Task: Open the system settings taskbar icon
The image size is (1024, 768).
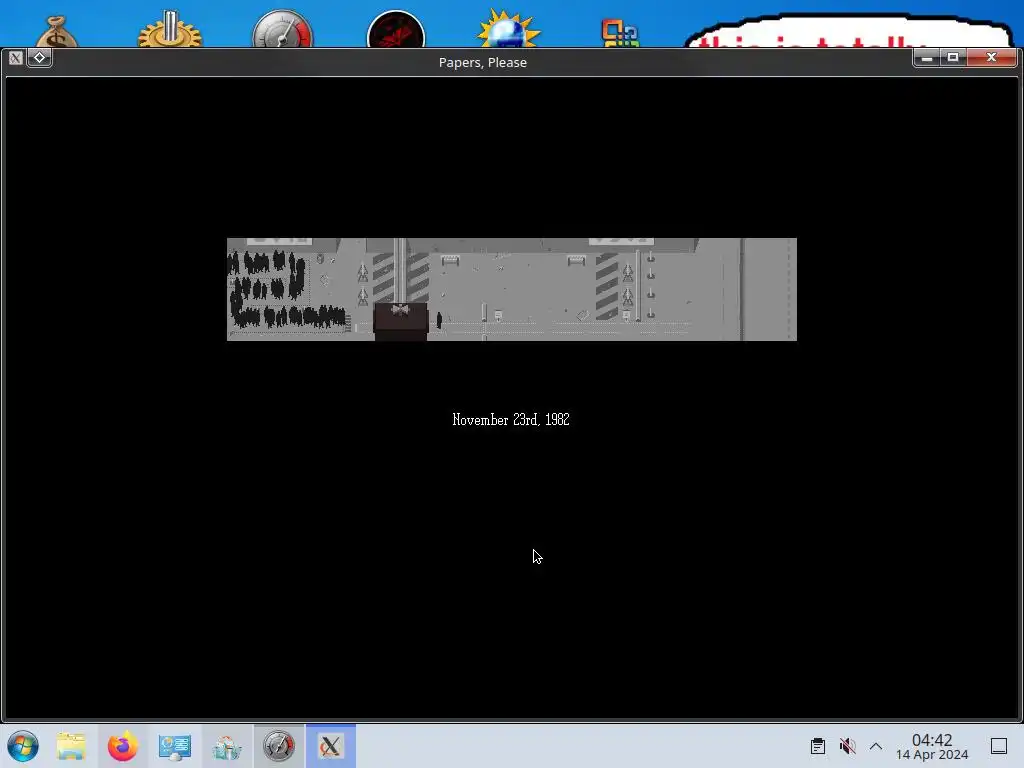Action: tap(174, 746)
